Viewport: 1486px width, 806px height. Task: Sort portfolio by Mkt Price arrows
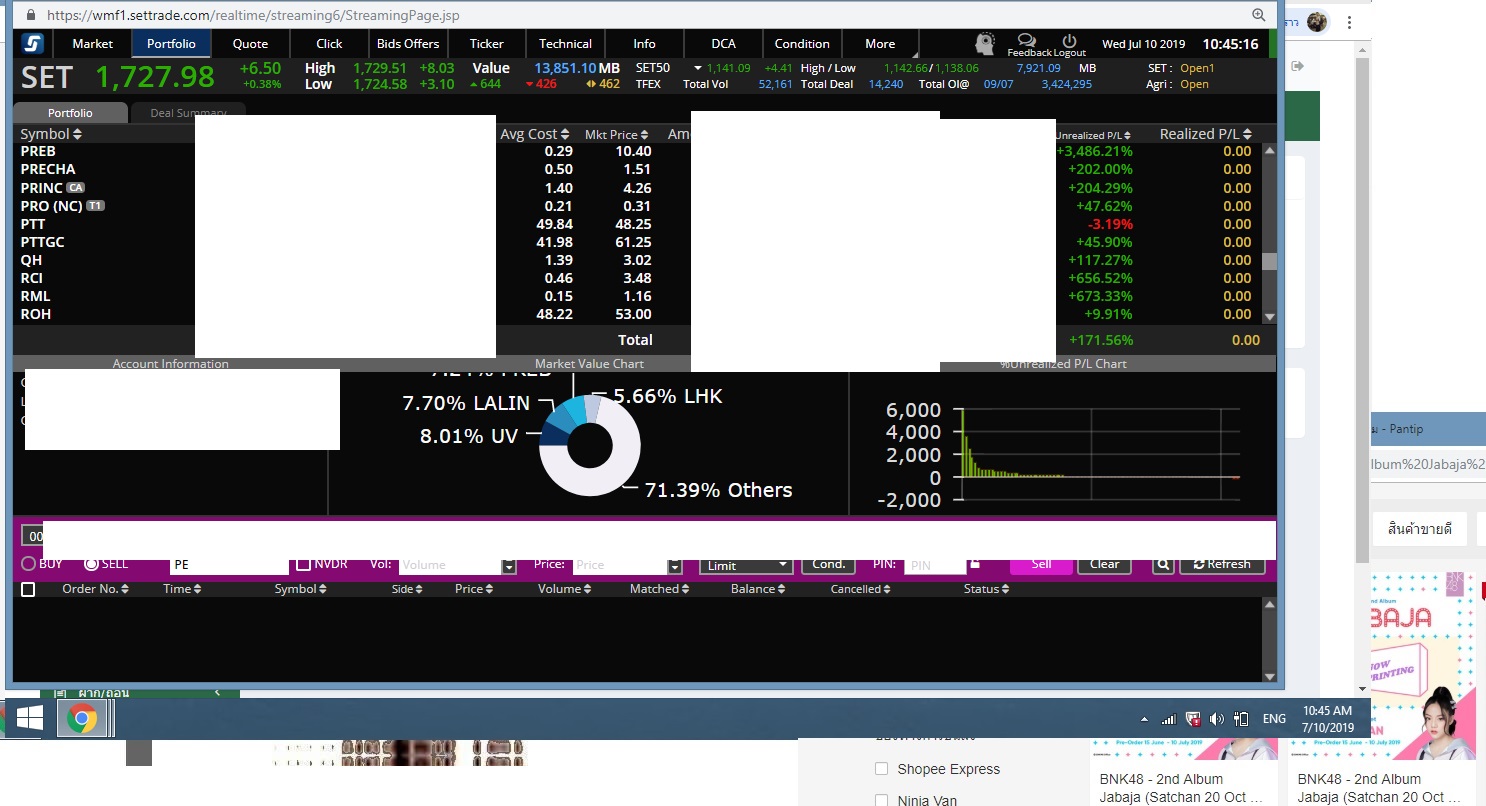pyautogui.click(x=645, y=134)
